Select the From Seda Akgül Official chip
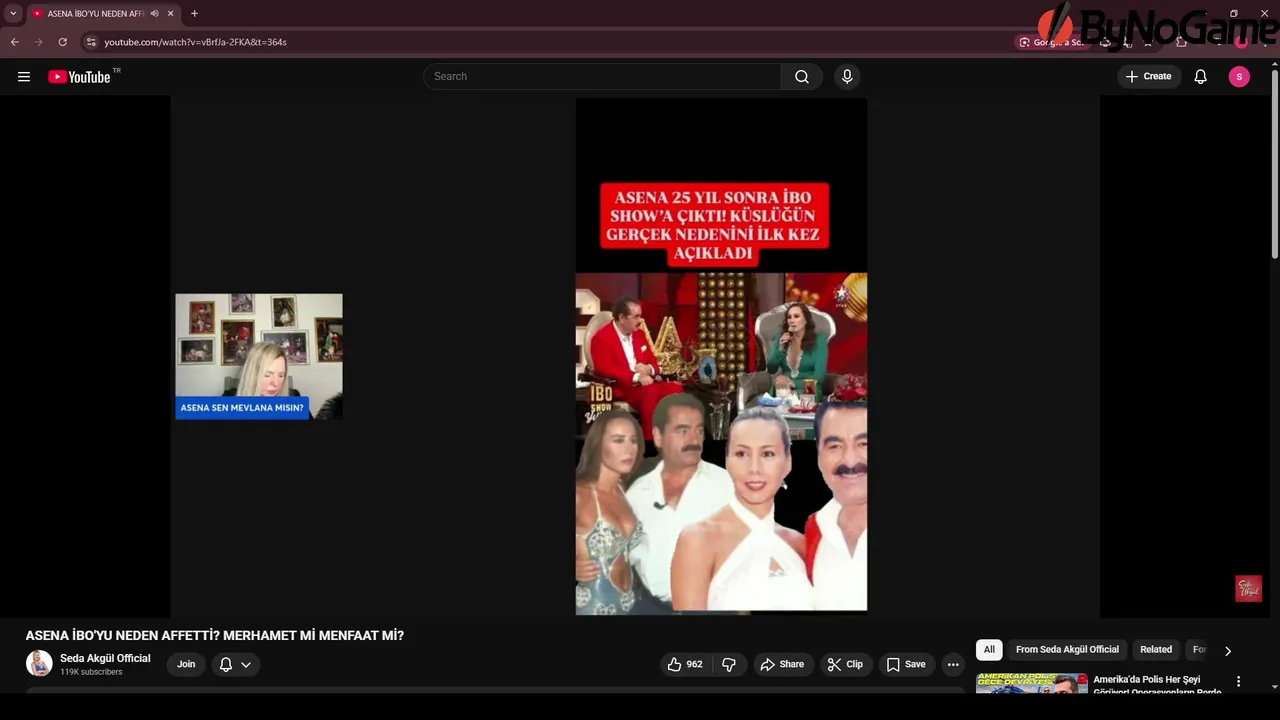1280x720 pixels. (x=1067, y=650)
